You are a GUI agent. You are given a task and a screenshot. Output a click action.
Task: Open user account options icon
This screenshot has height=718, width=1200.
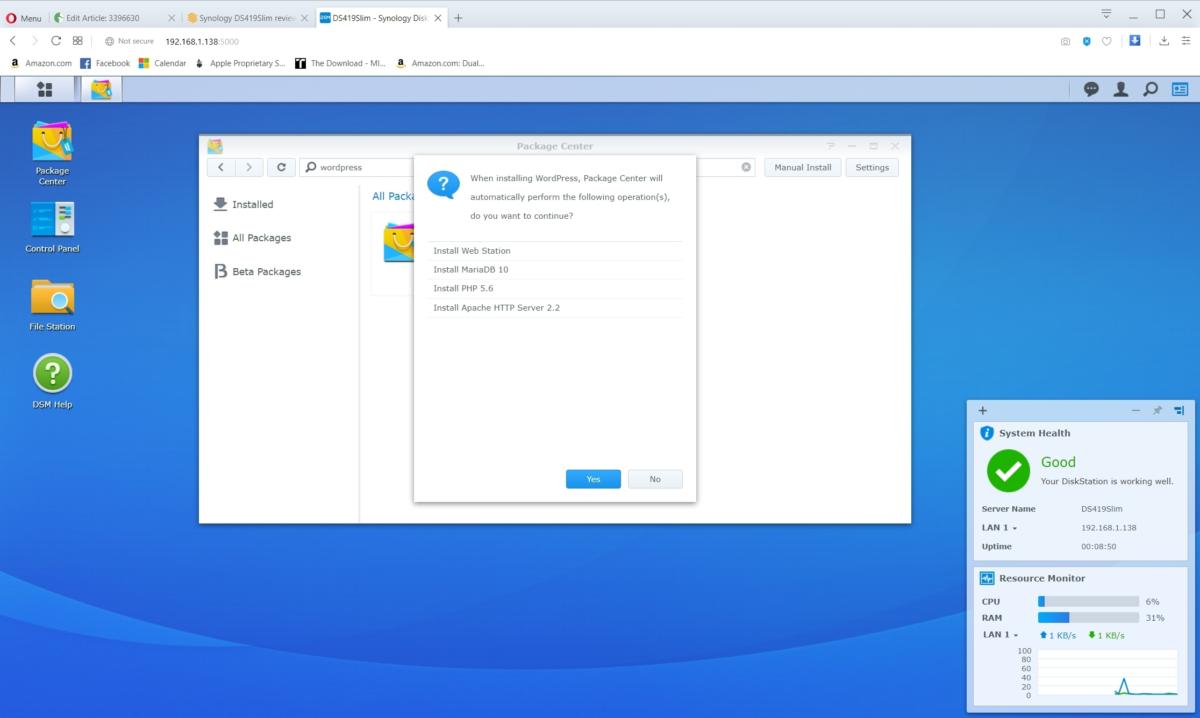pyautogui.click(x=1121, y=89)
